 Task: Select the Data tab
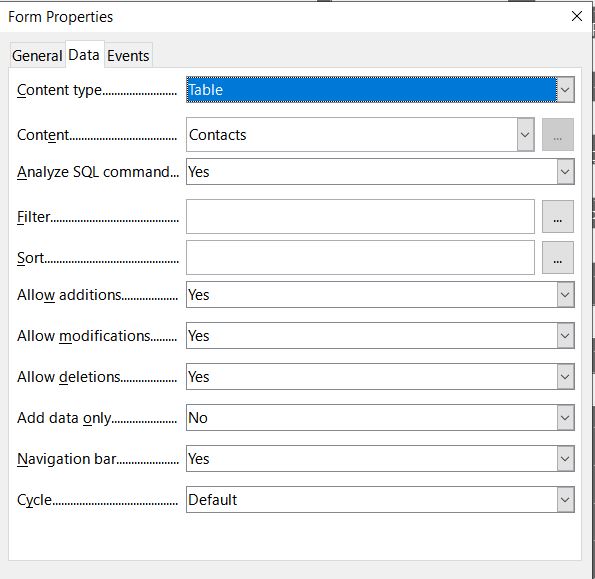84,55
